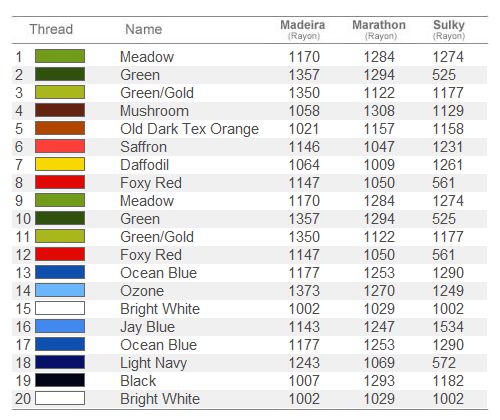Select the Jay Blue color swatch
Viewport: 500px width, 420px height.
(x=60, y=326)
